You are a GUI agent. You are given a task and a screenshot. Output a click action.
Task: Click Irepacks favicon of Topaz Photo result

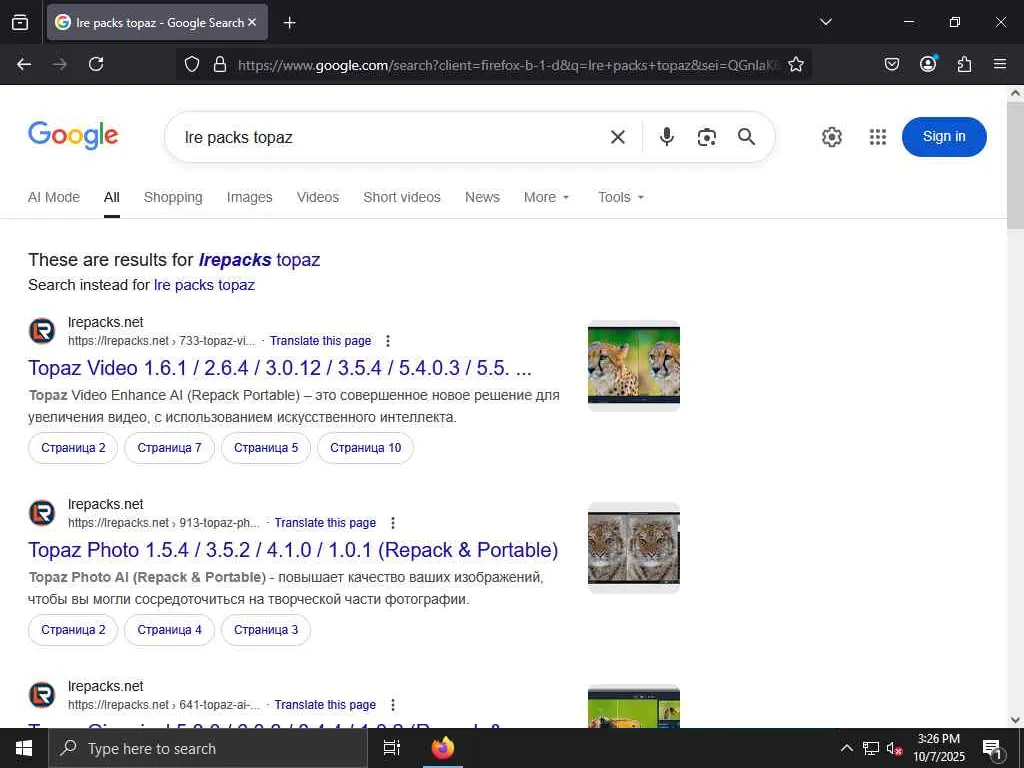click(42, 513)
